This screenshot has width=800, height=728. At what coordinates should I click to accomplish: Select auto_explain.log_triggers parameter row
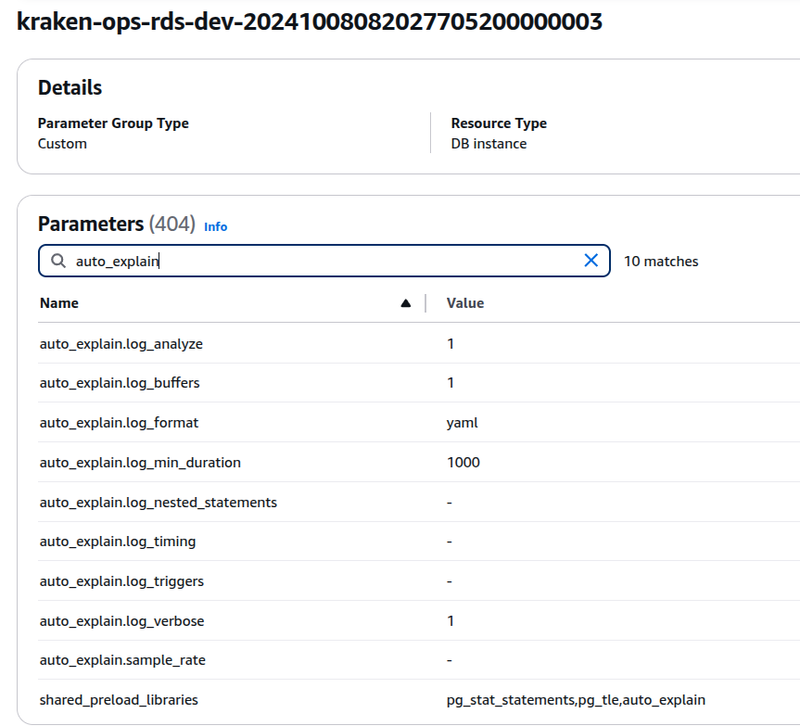click(x=419, y=581)
